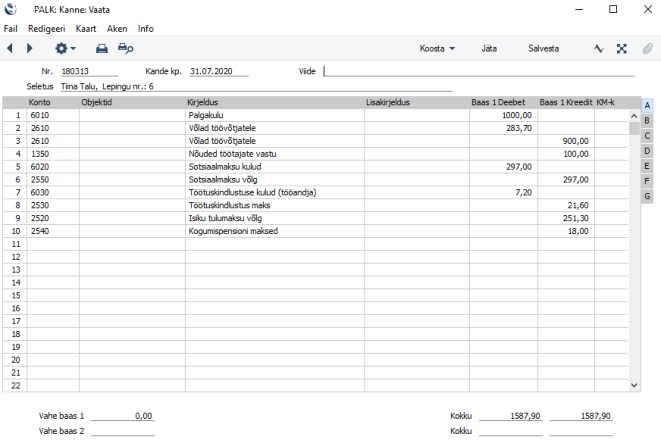The image size is (661, 440).
Task: Click credit amount 18,00
Action: tap(566, 231)
